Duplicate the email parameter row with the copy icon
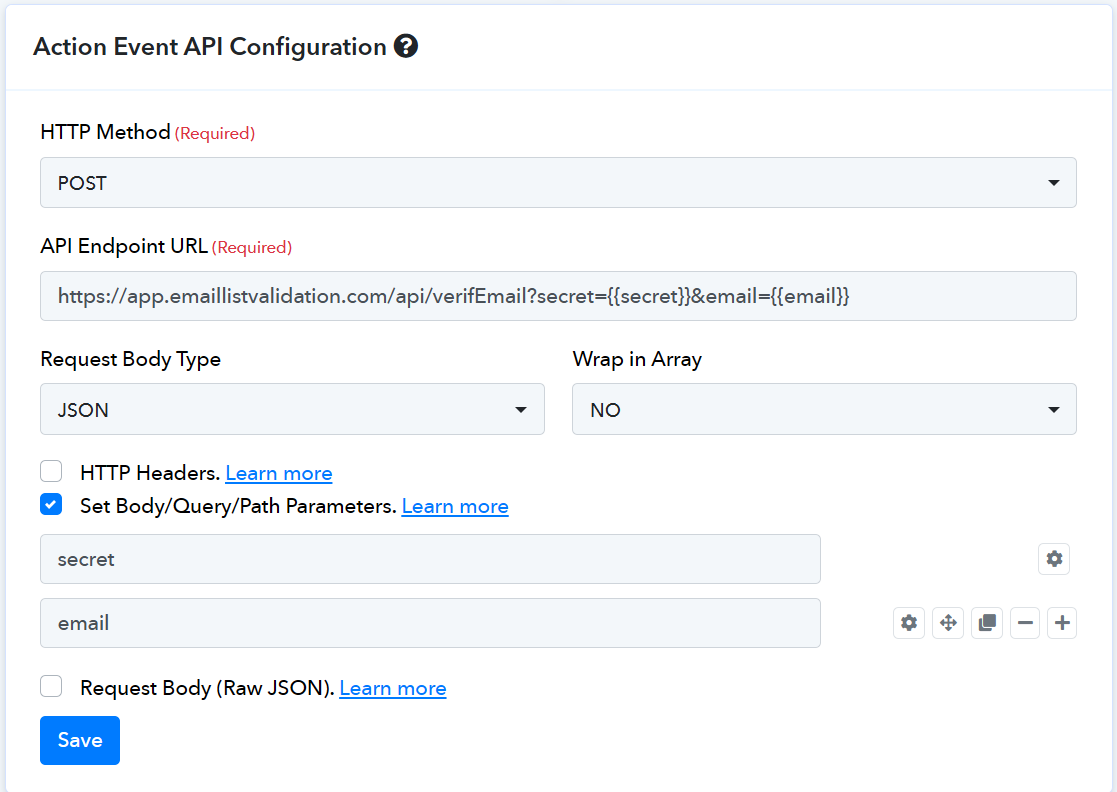Viewport: 1117px width, 792px height. point(987,623)
